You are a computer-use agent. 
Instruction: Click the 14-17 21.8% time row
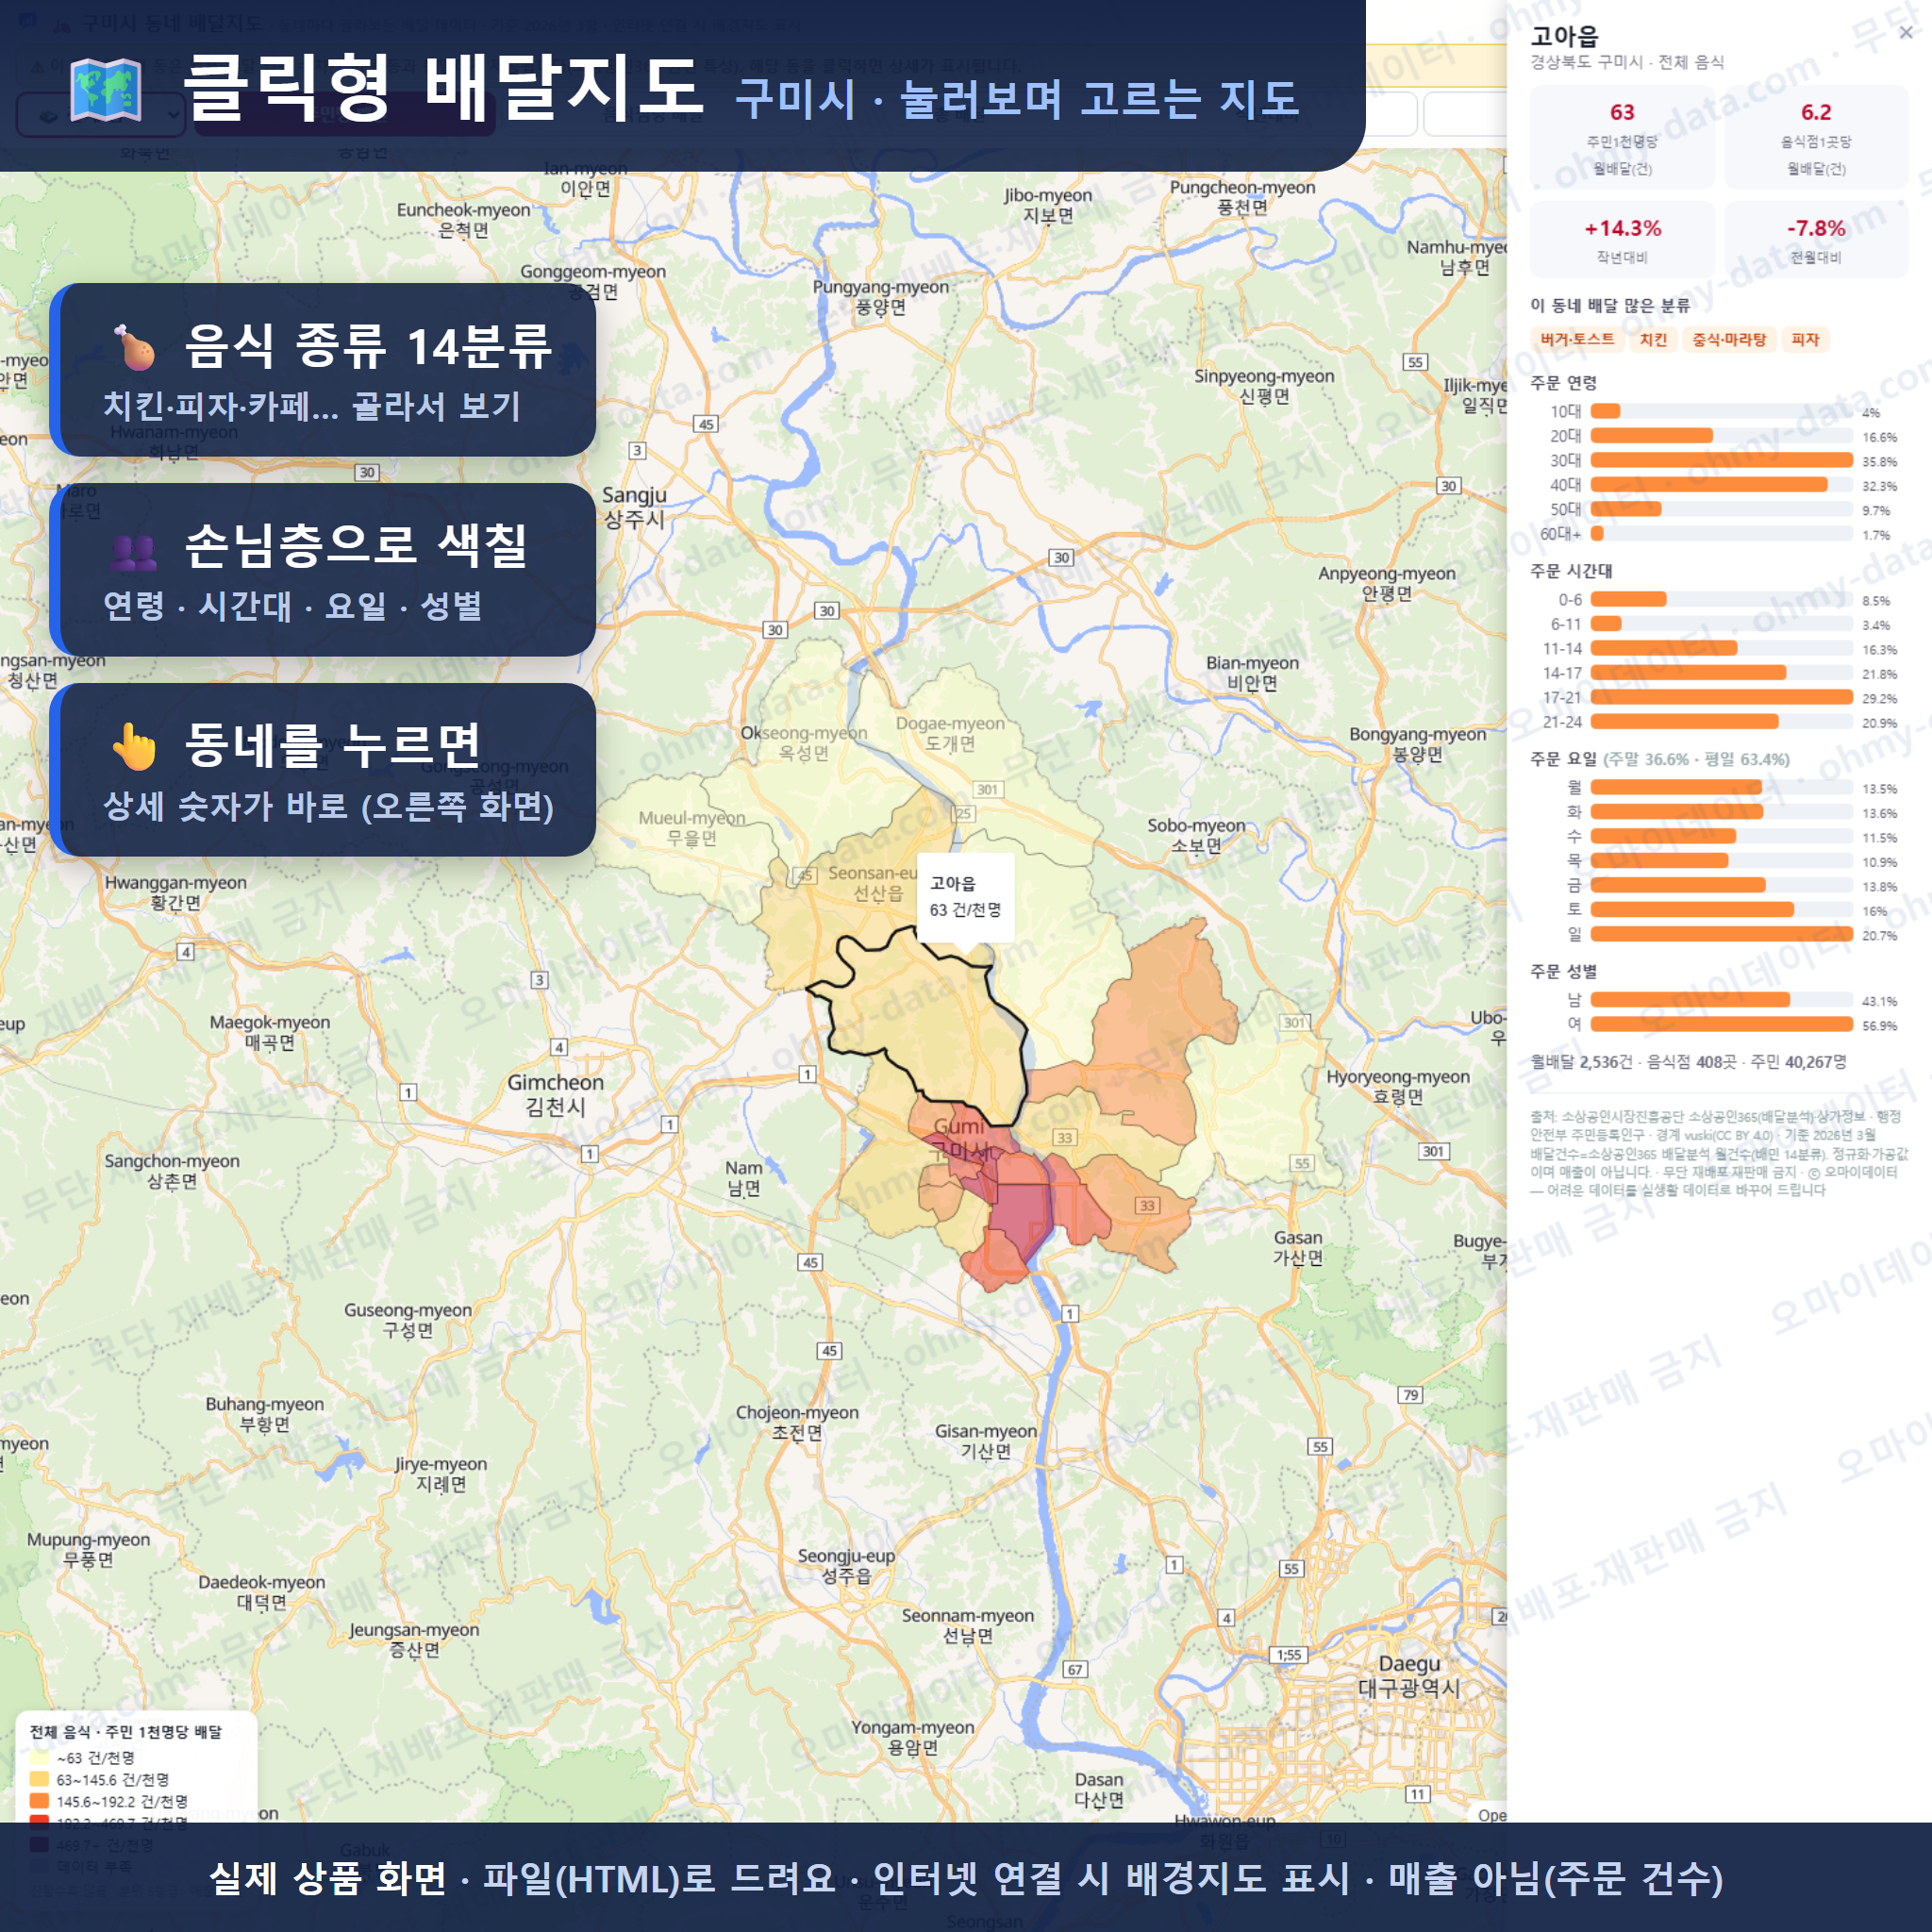point(1719,673)
